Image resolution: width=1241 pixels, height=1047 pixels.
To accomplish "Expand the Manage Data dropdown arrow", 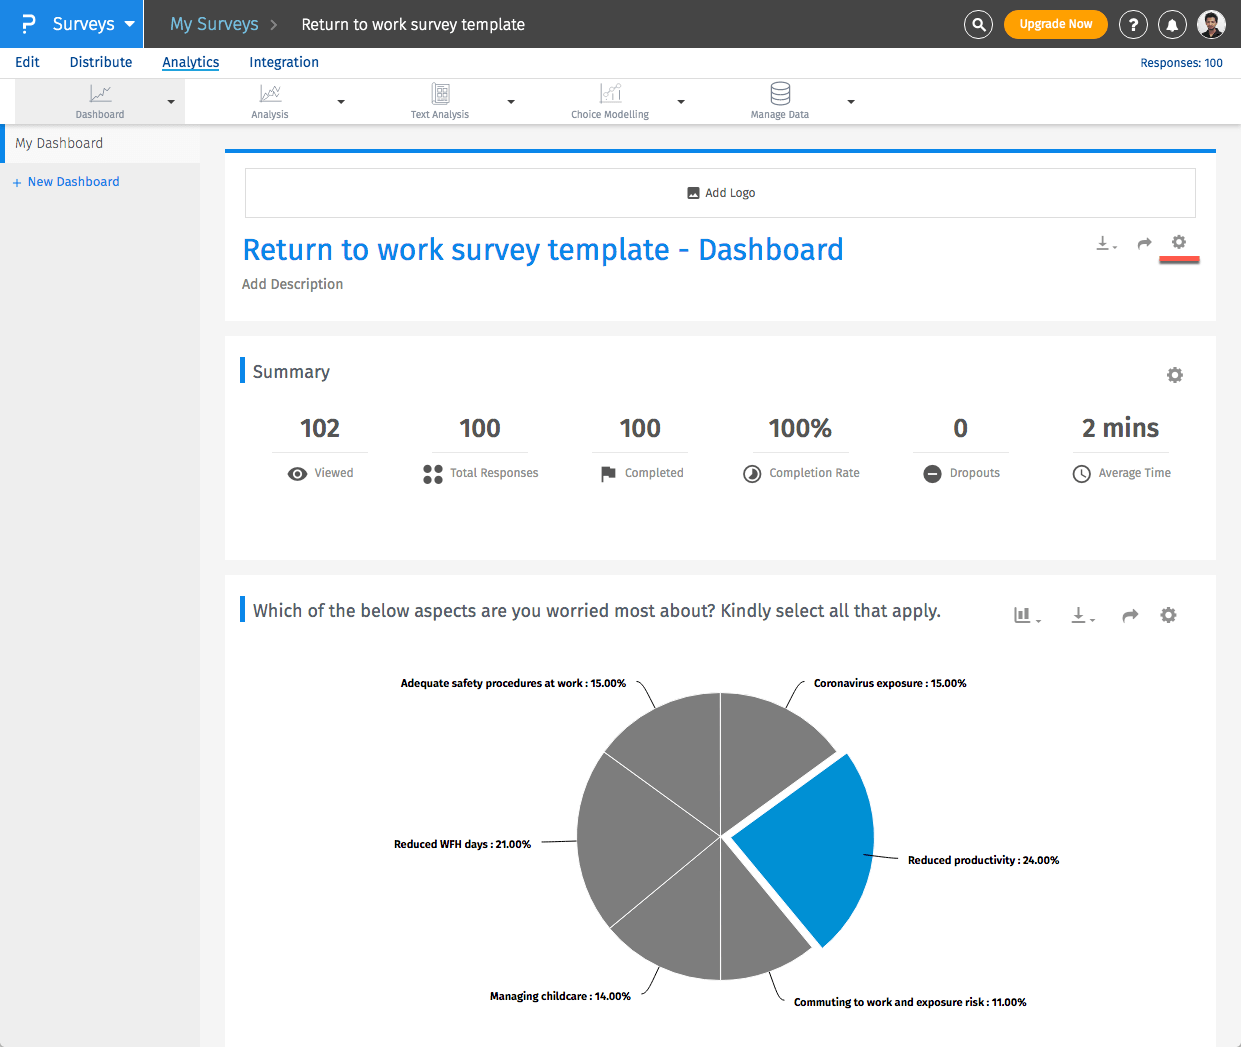I will [x=851, y=101].
